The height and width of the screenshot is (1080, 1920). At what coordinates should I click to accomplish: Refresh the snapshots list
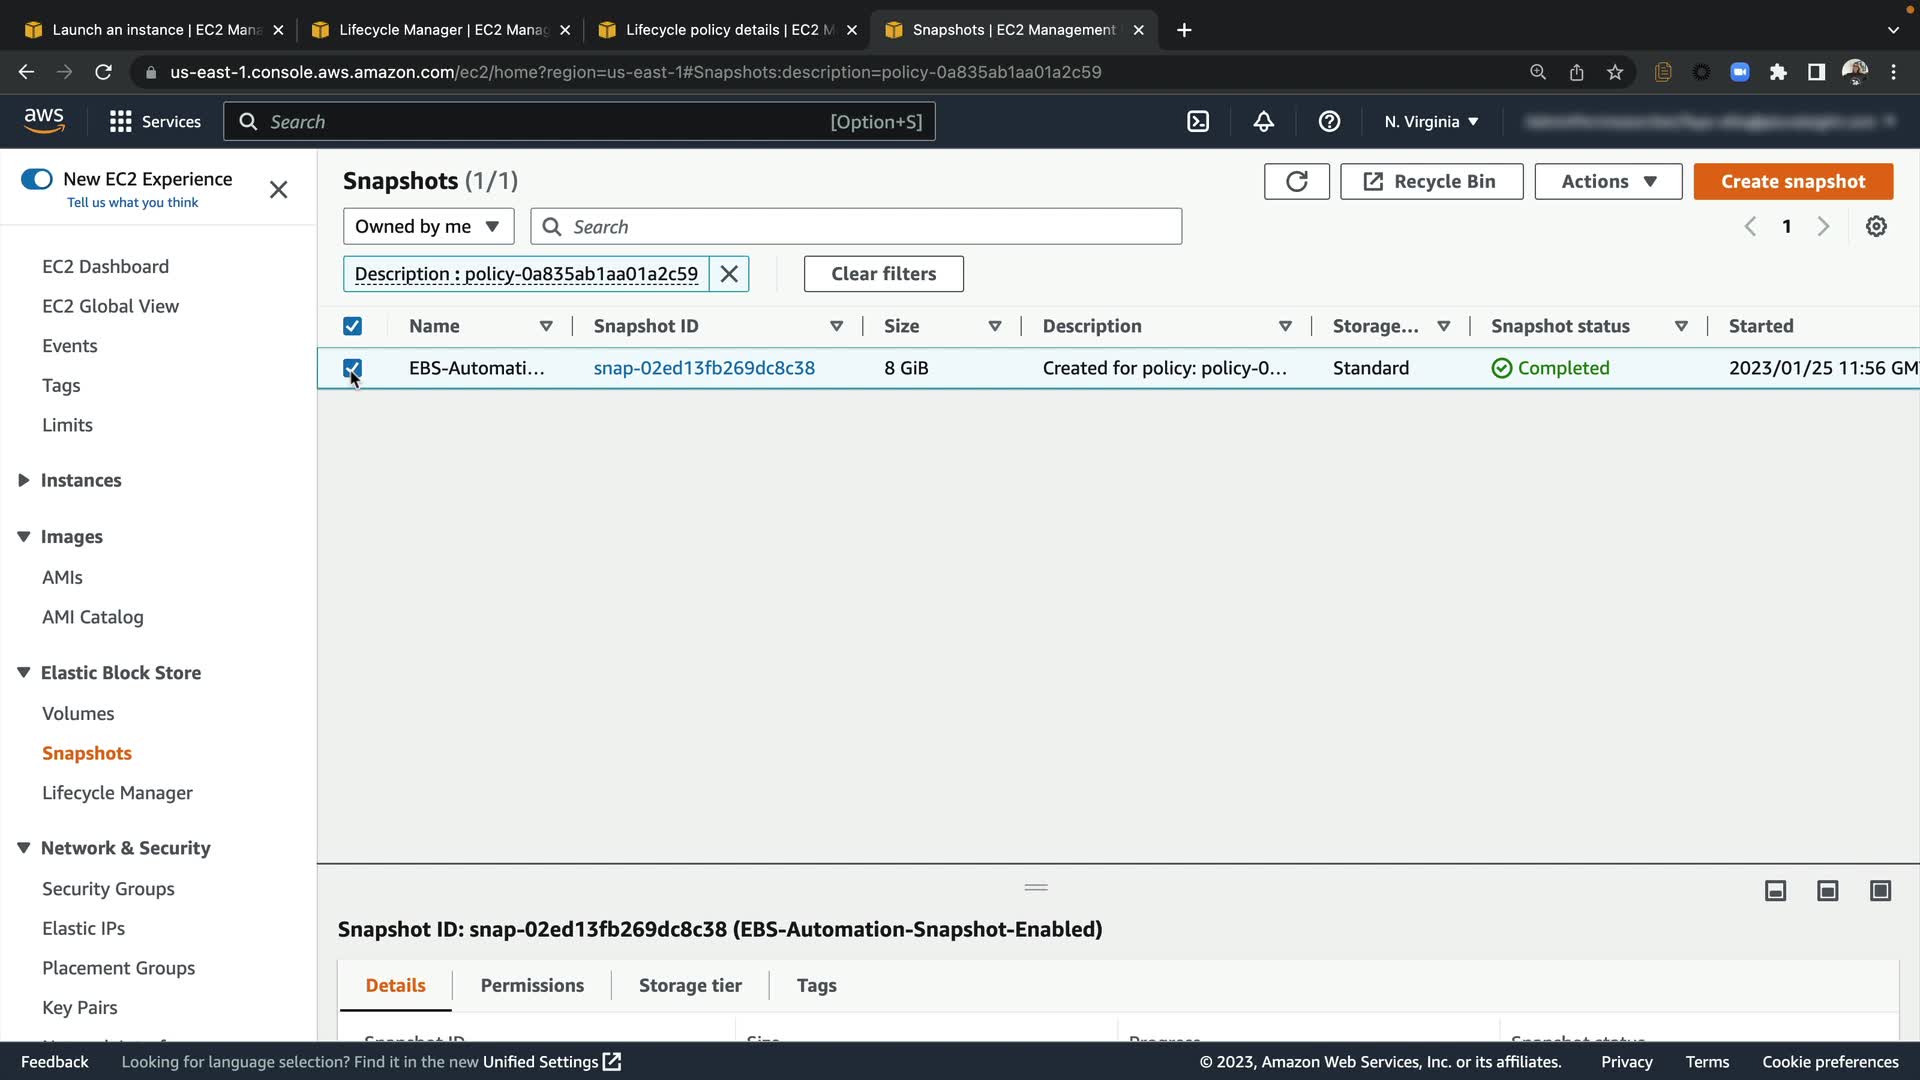pos(1296,182)
